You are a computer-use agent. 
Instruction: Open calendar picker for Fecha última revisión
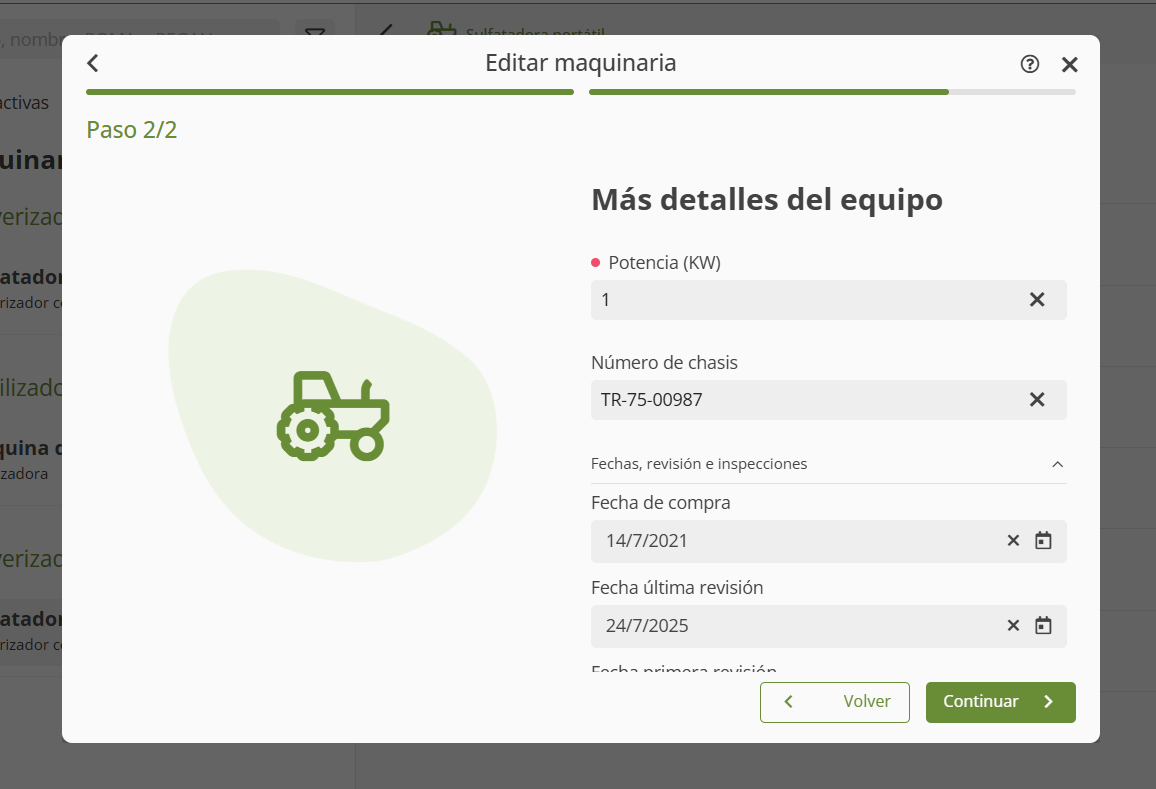tap(1043, 626)
